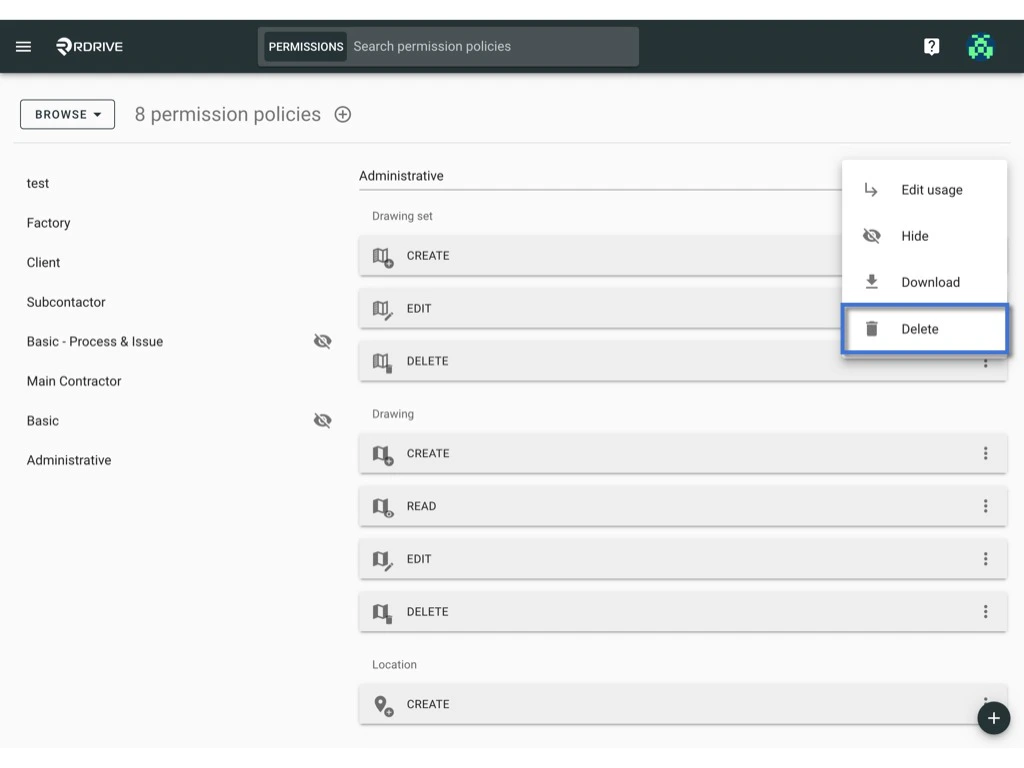
Task: Click the download icon in the context menu
Action: pos(871,282)
